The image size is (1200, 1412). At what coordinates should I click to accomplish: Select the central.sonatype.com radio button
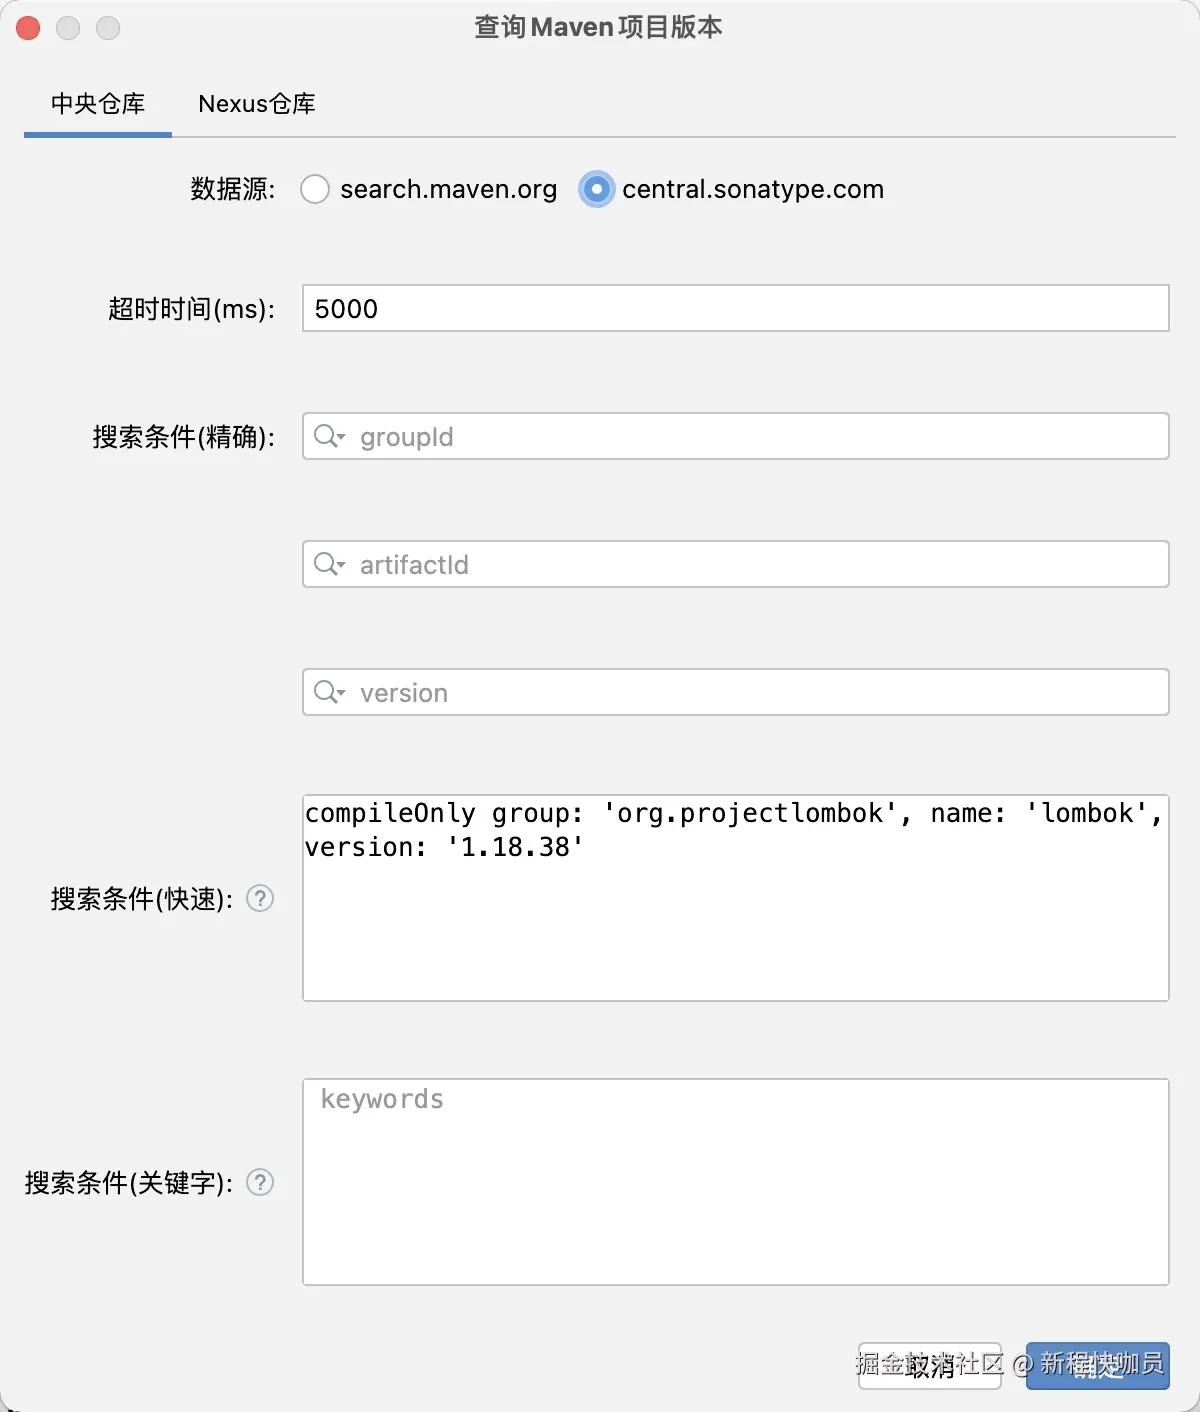coord(596,189)
